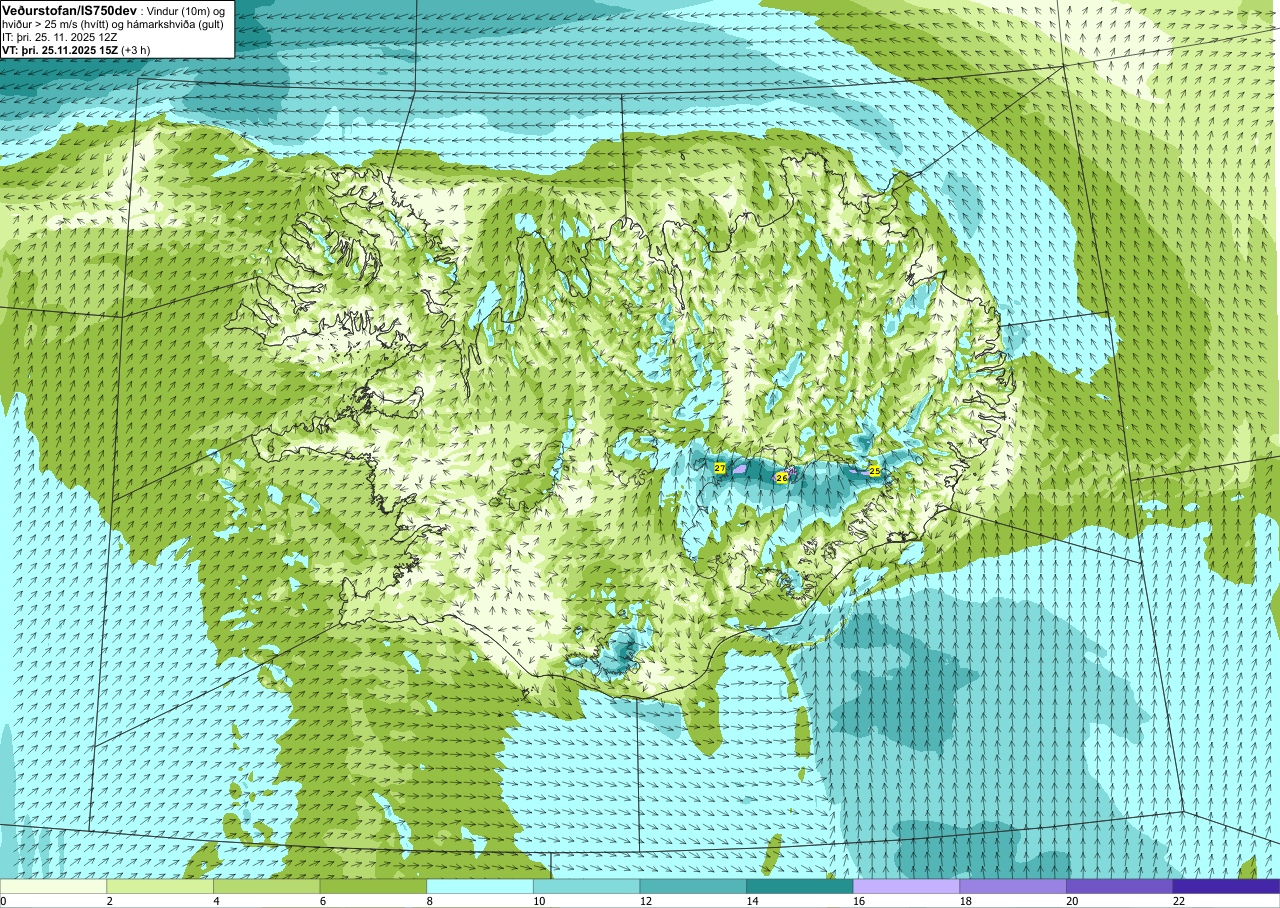1280x908 pixels.
Task: Click the scale label '8'
Action: point(429,901)
